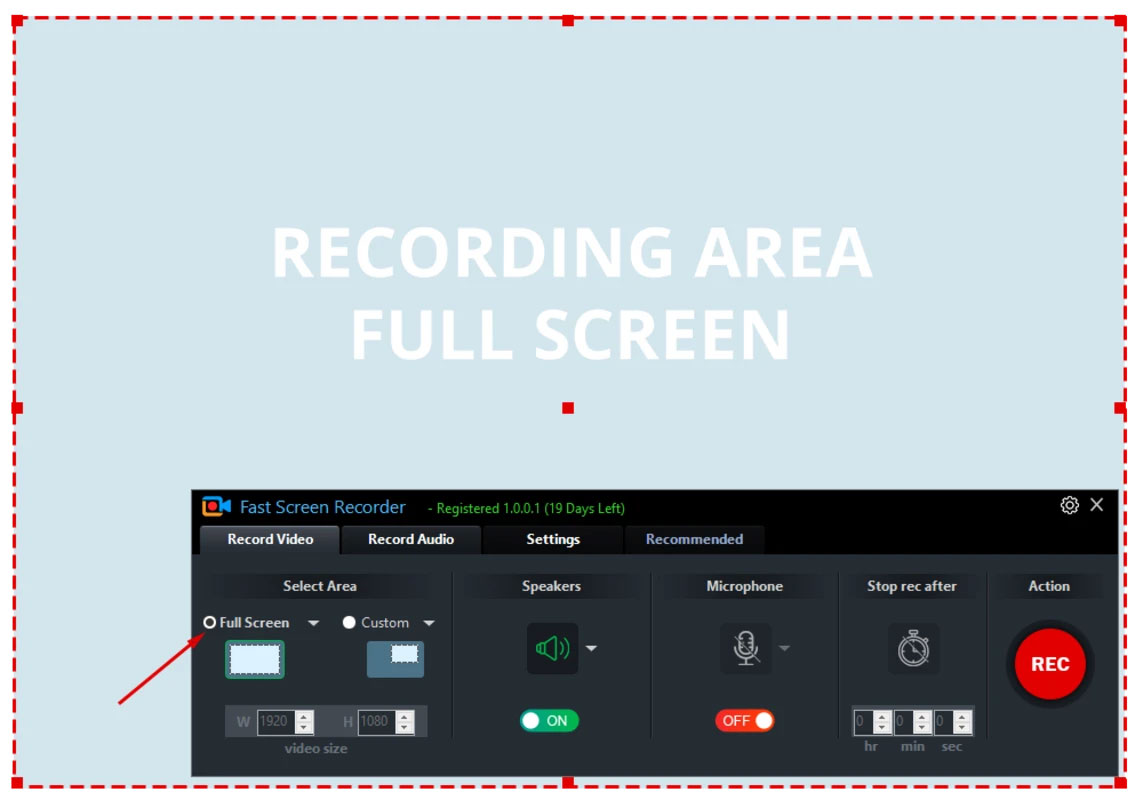This screenshot has width=1143, height=800.
Task: Click the video width field showing 1920
Action: point(276,721)
